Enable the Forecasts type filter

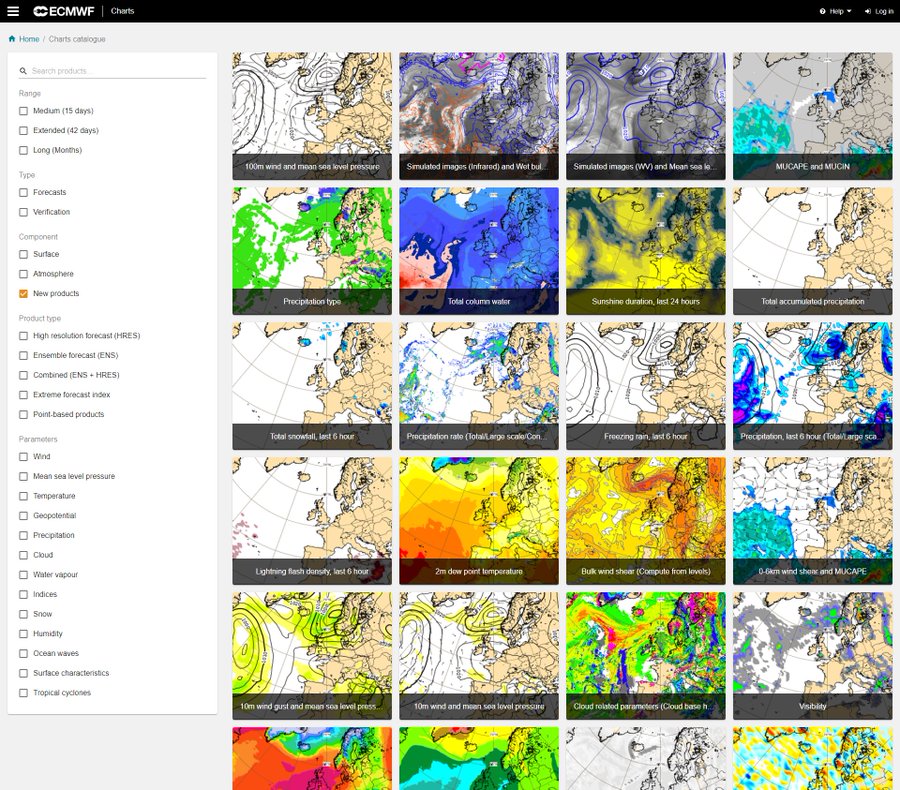(24, 192)
